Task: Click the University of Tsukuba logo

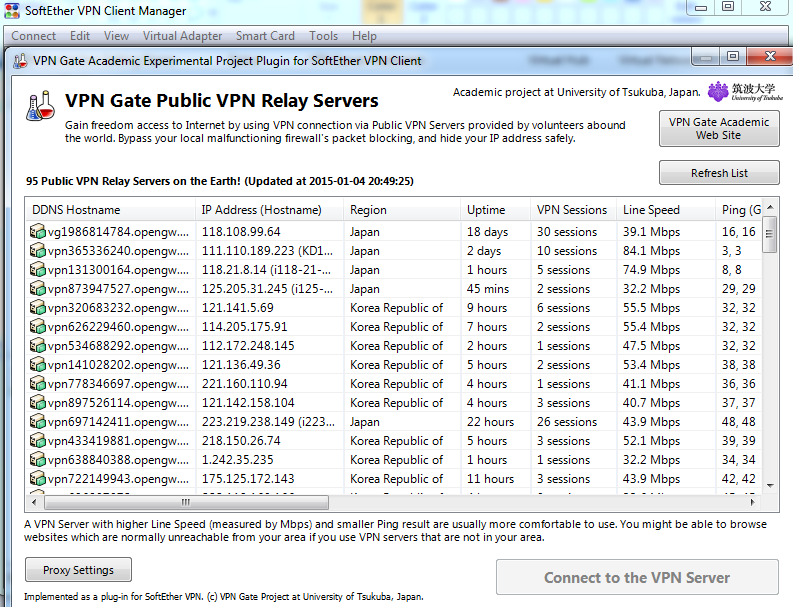Action: (x=745, y=92)
